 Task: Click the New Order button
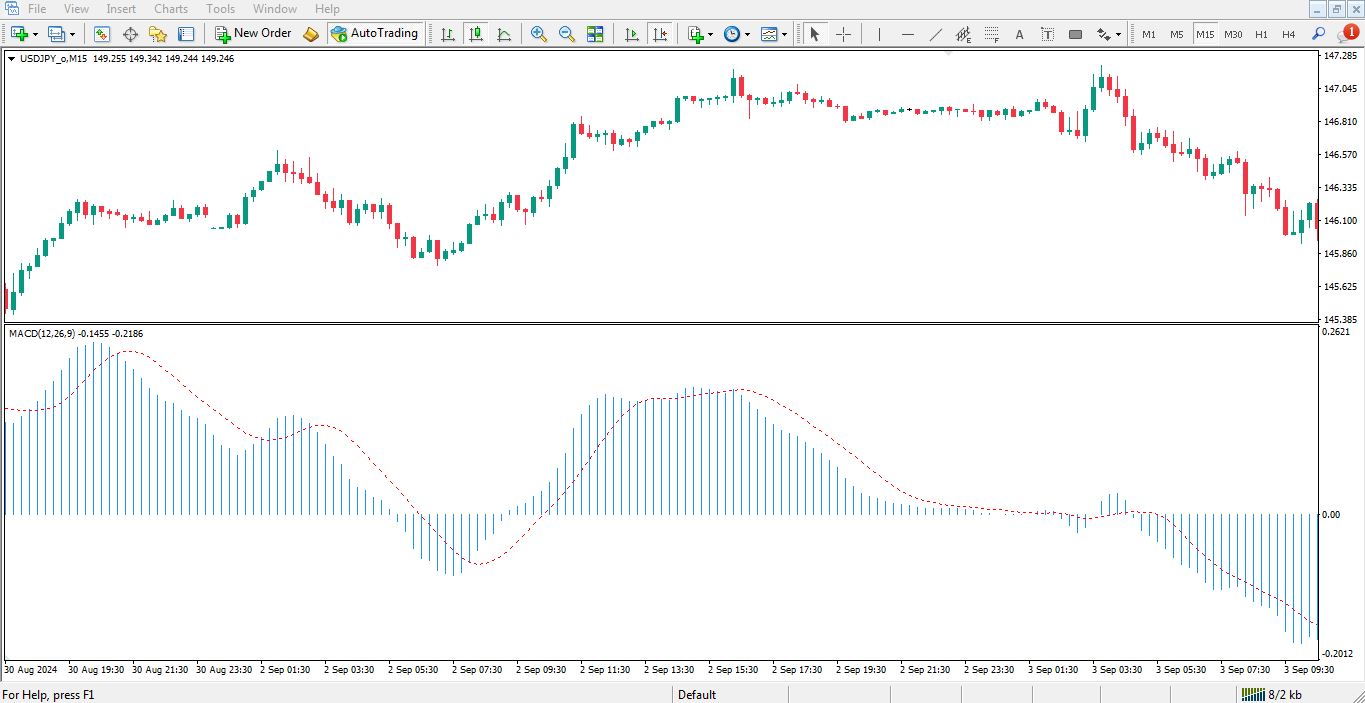pyautogui.click(x=253, y=34)
